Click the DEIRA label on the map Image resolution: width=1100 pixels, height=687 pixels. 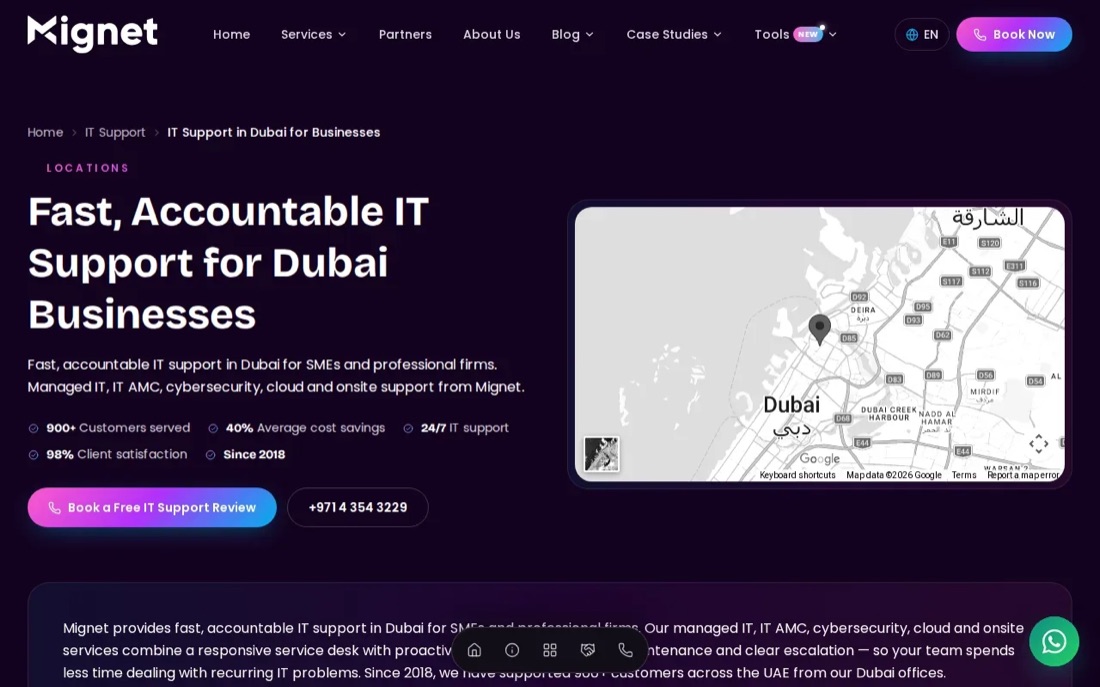tap(863, 309)
